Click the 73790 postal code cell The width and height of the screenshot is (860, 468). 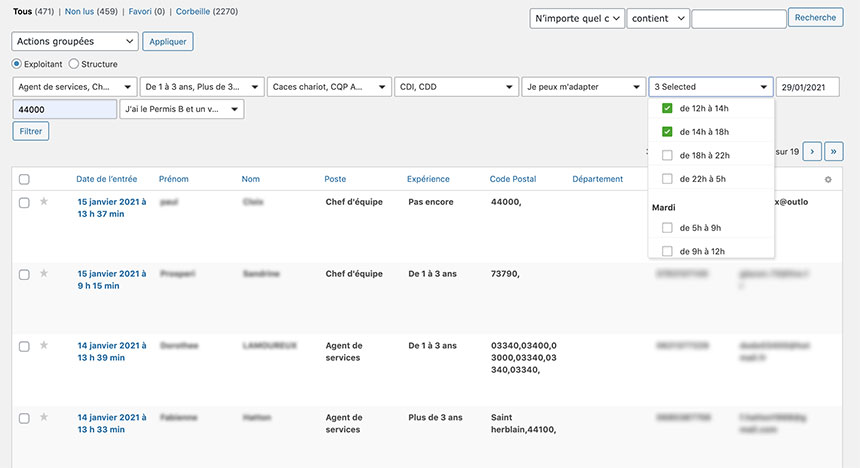coord(505,274)
